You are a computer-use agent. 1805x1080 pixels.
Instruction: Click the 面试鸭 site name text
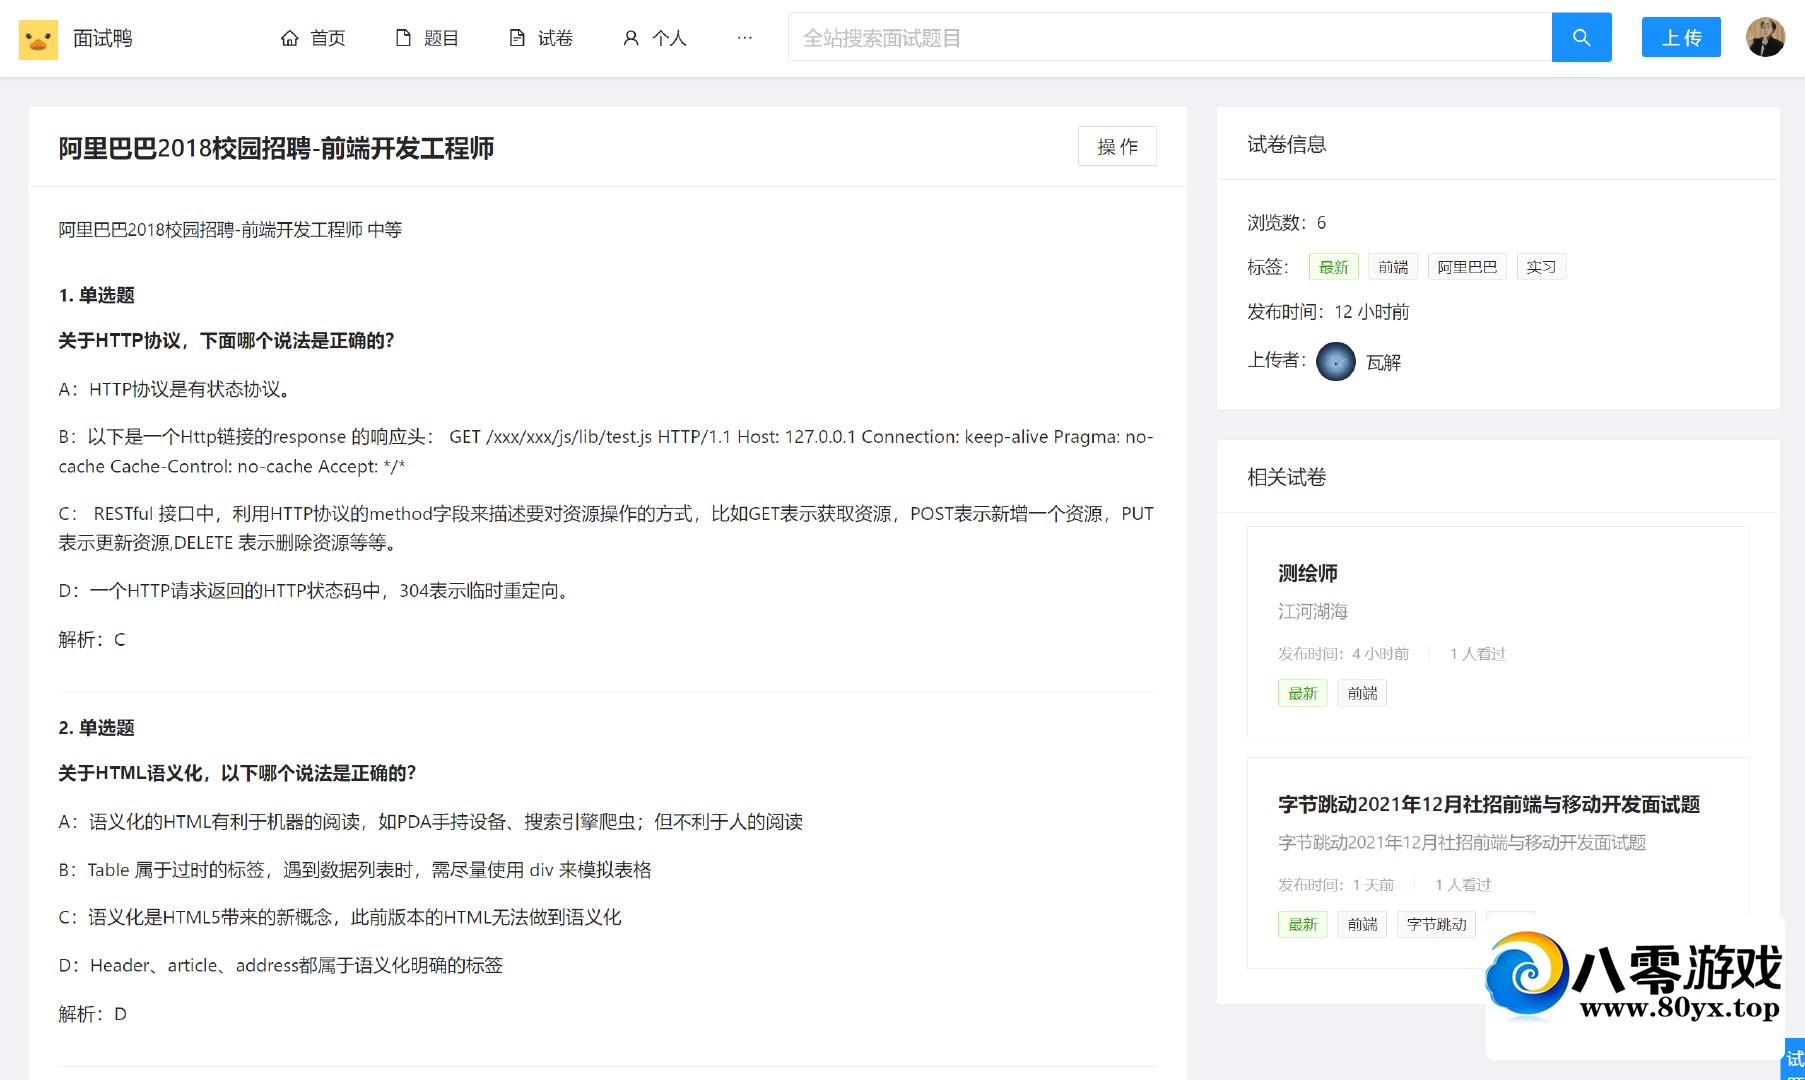[x=103, y=38]
